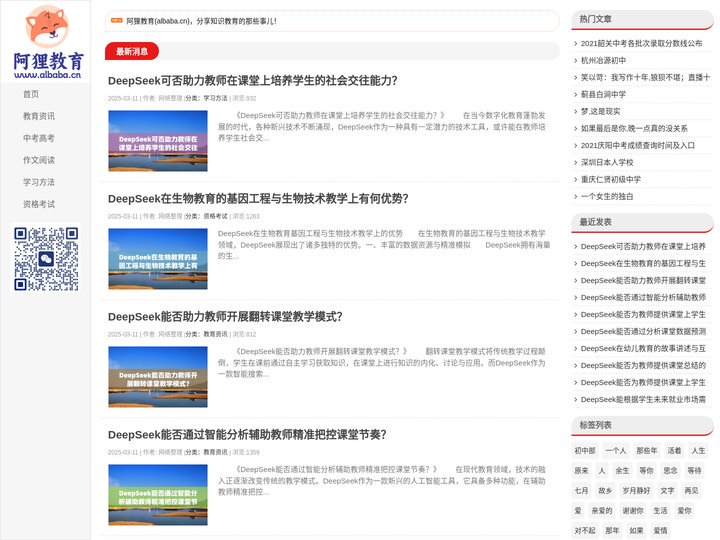Click the 亲爱的 tag

click(602, 511)
